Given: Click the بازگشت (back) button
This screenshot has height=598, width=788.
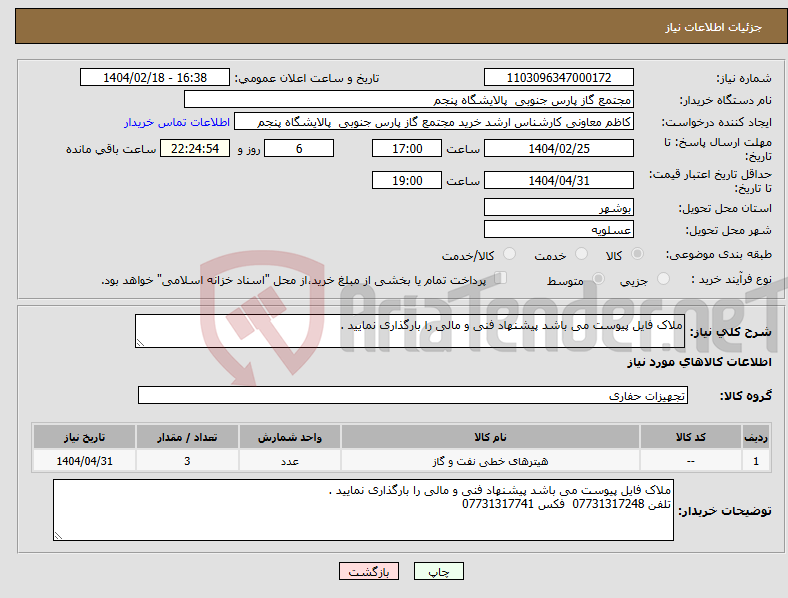Looking at the screenshot, I should [368, 571].
